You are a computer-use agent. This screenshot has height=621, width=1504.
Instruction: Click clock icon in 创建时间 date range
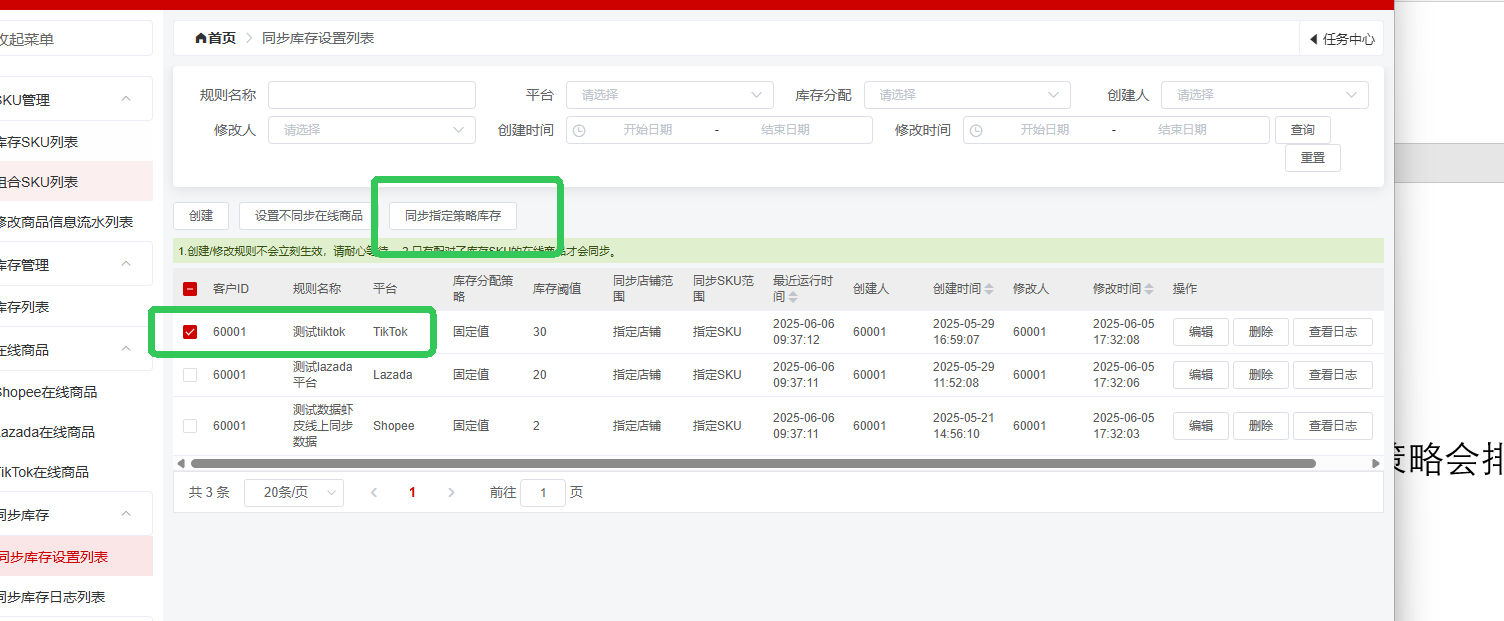pos(579,130)
